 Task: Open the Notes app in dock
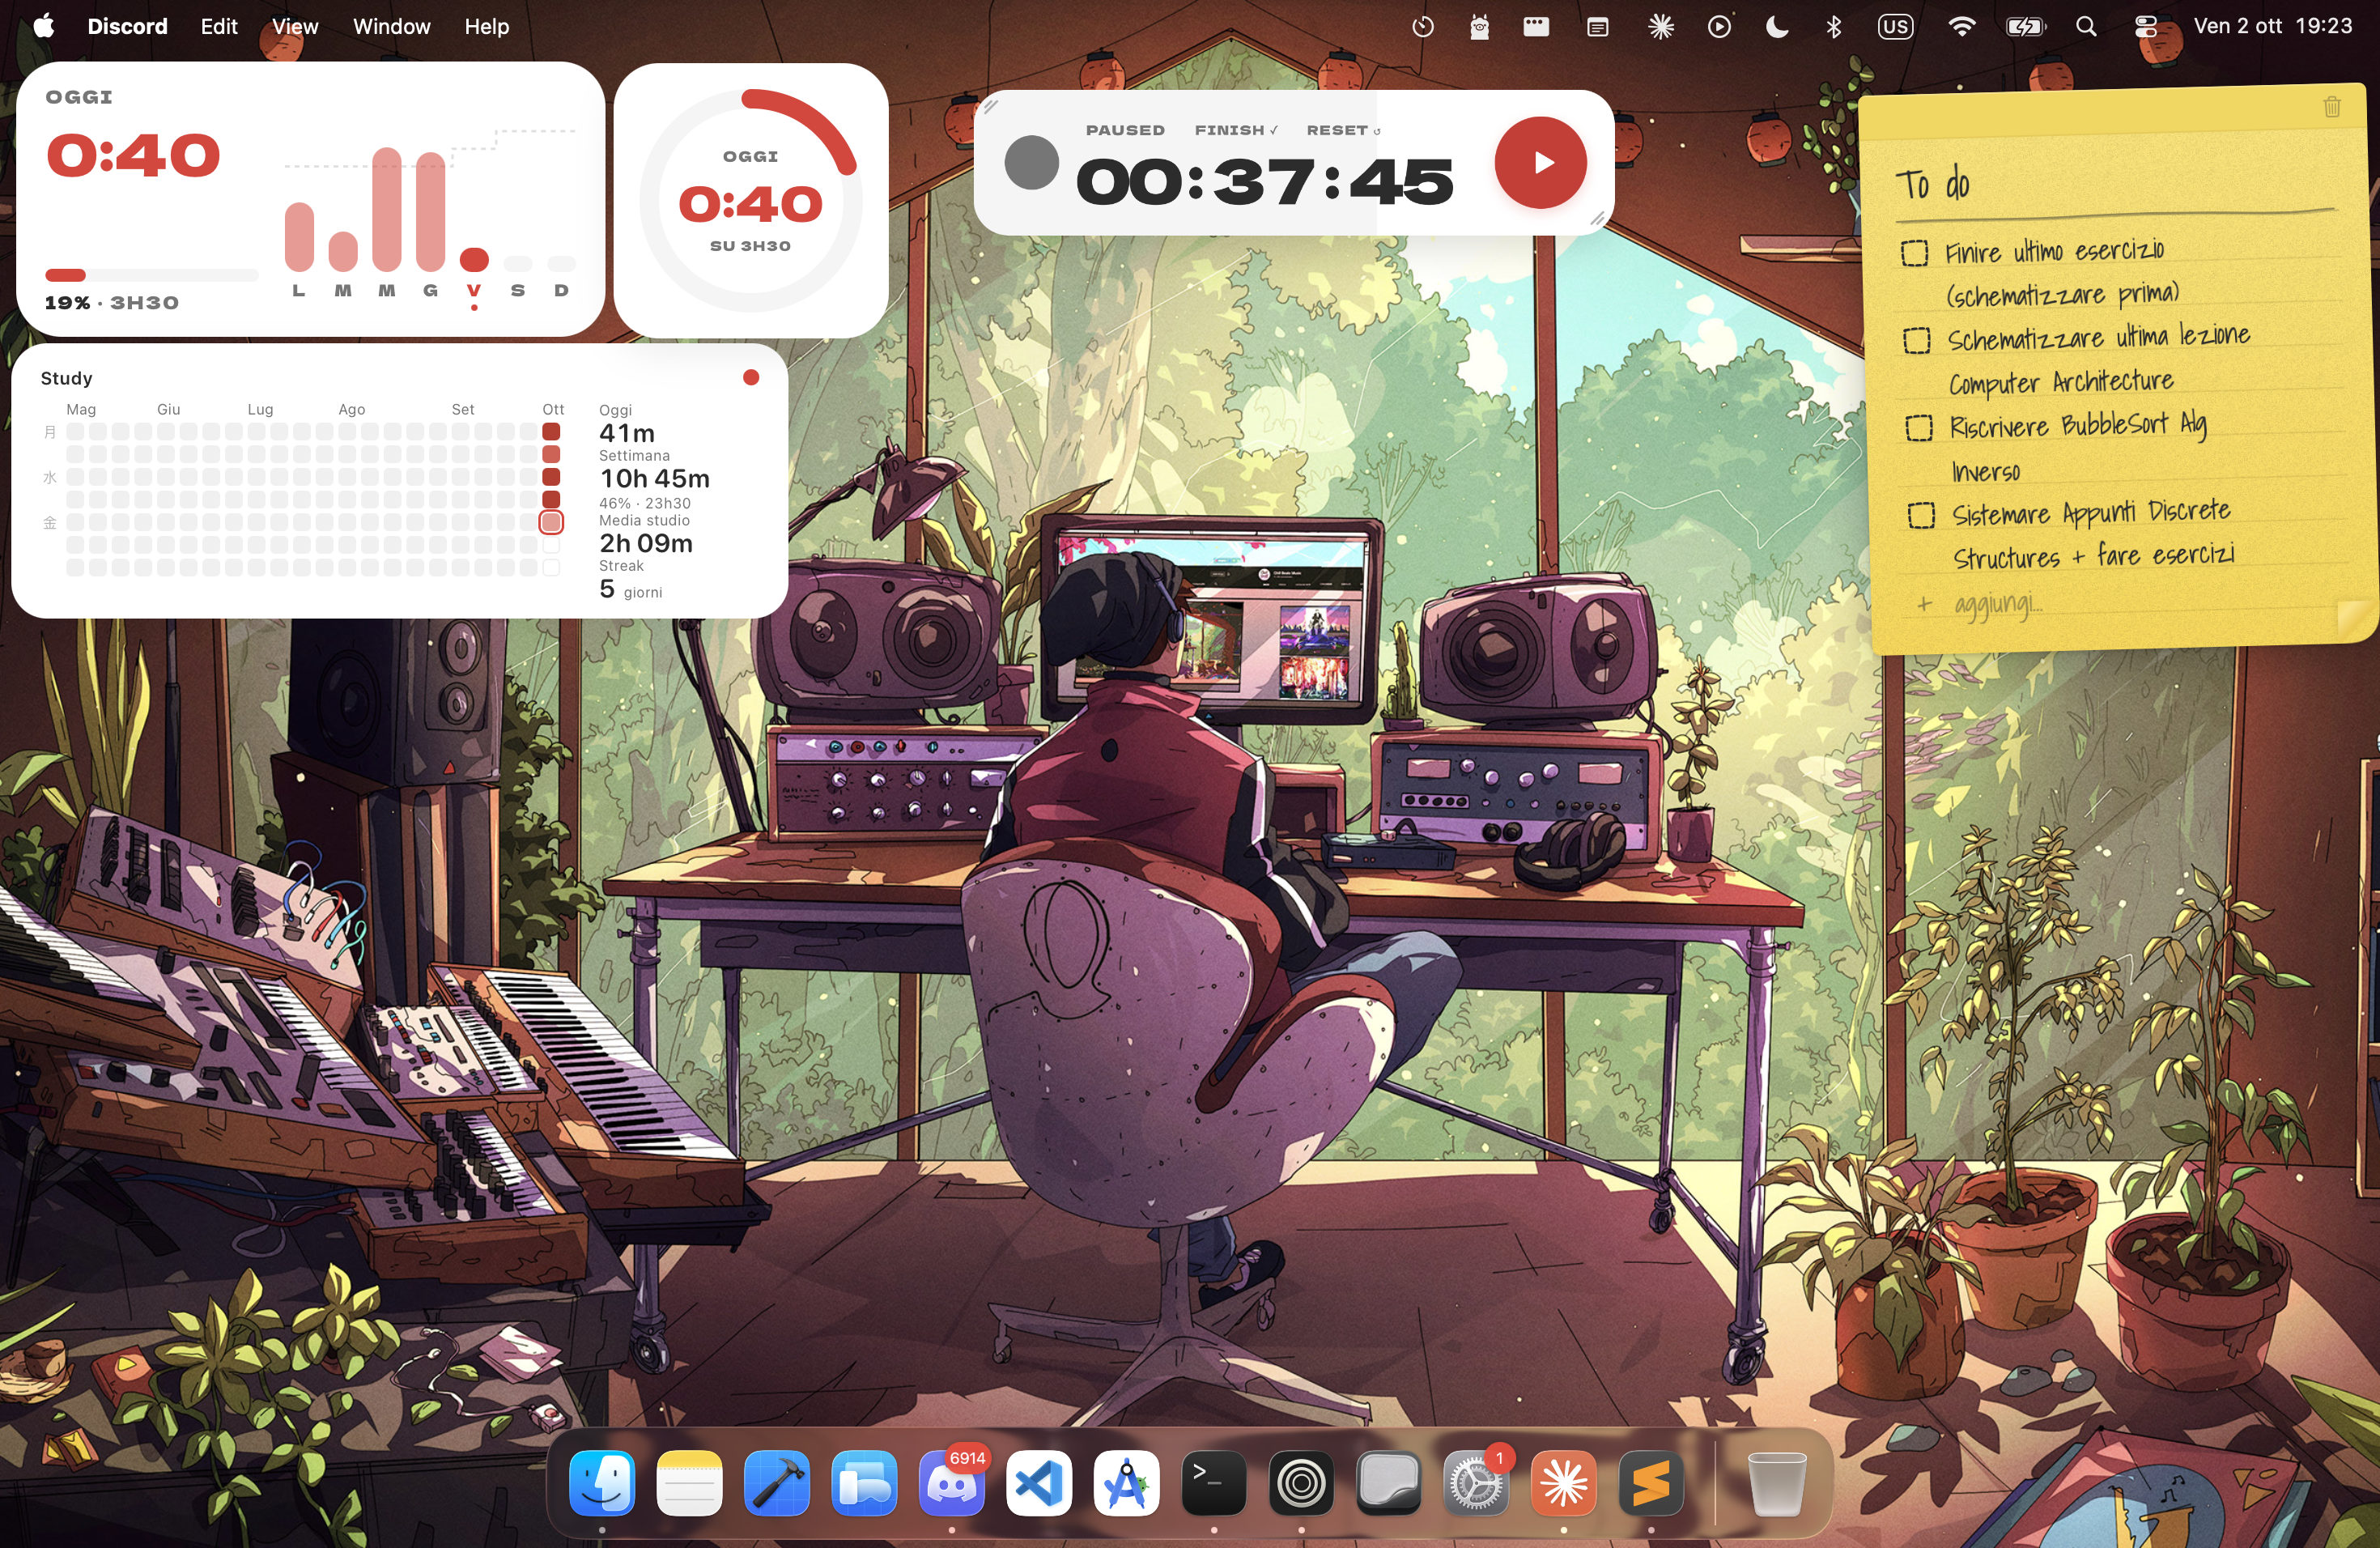pyautogui.click(x=689, y=1483)
